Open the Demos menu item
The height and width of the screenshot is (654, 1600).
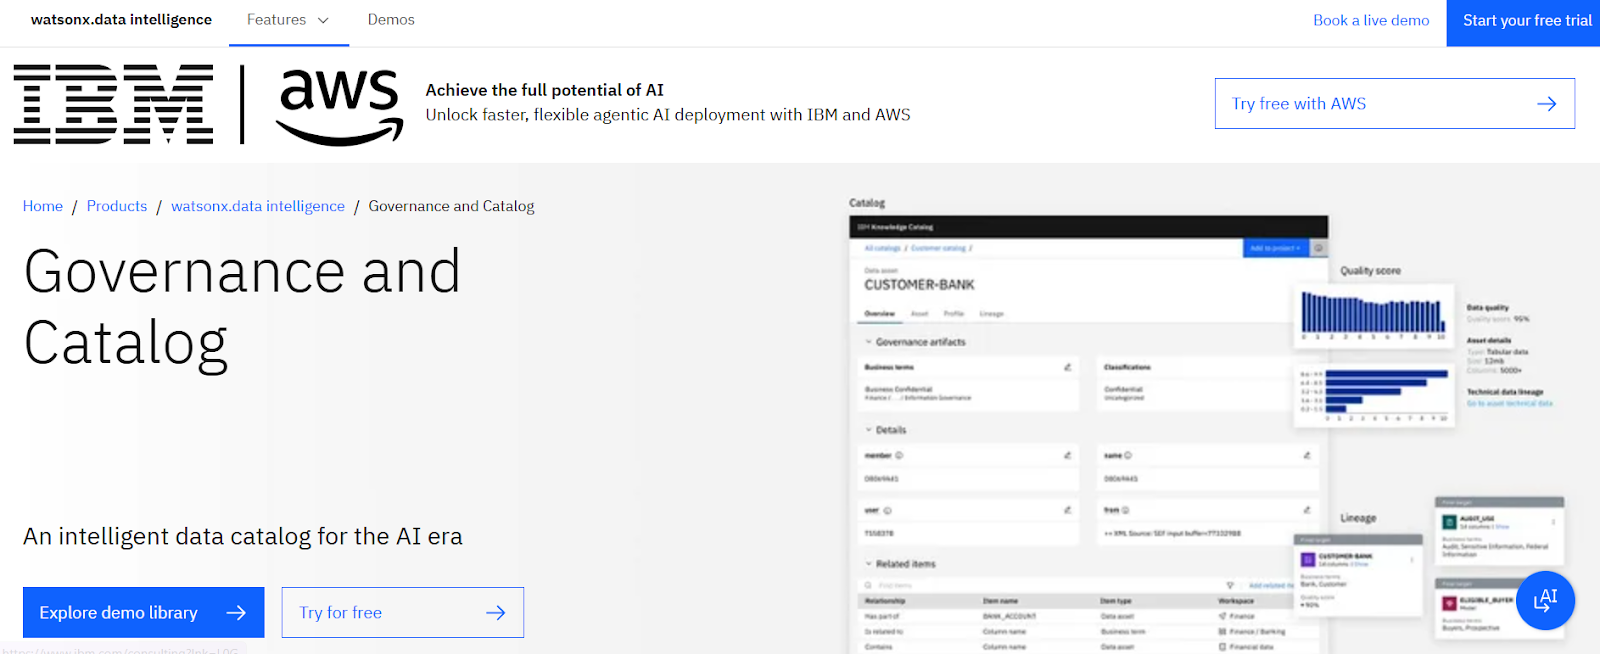(391, 20)
